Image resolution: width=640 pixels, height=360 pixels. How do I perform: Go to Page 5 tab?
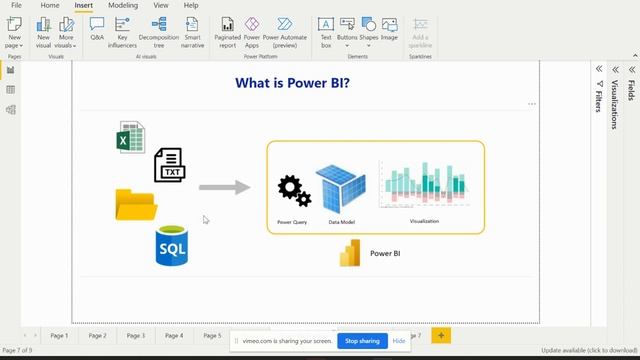tap(212, 336)
